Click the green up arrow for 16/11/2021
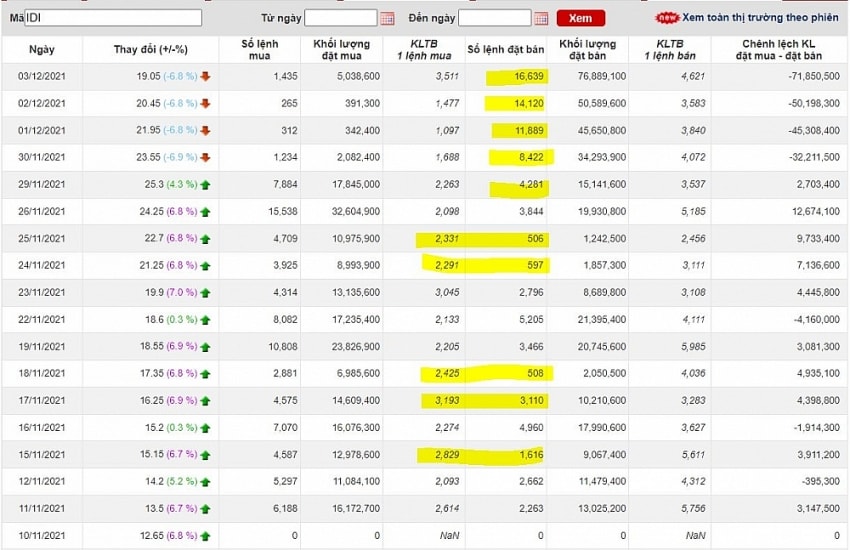 point(205,428)
